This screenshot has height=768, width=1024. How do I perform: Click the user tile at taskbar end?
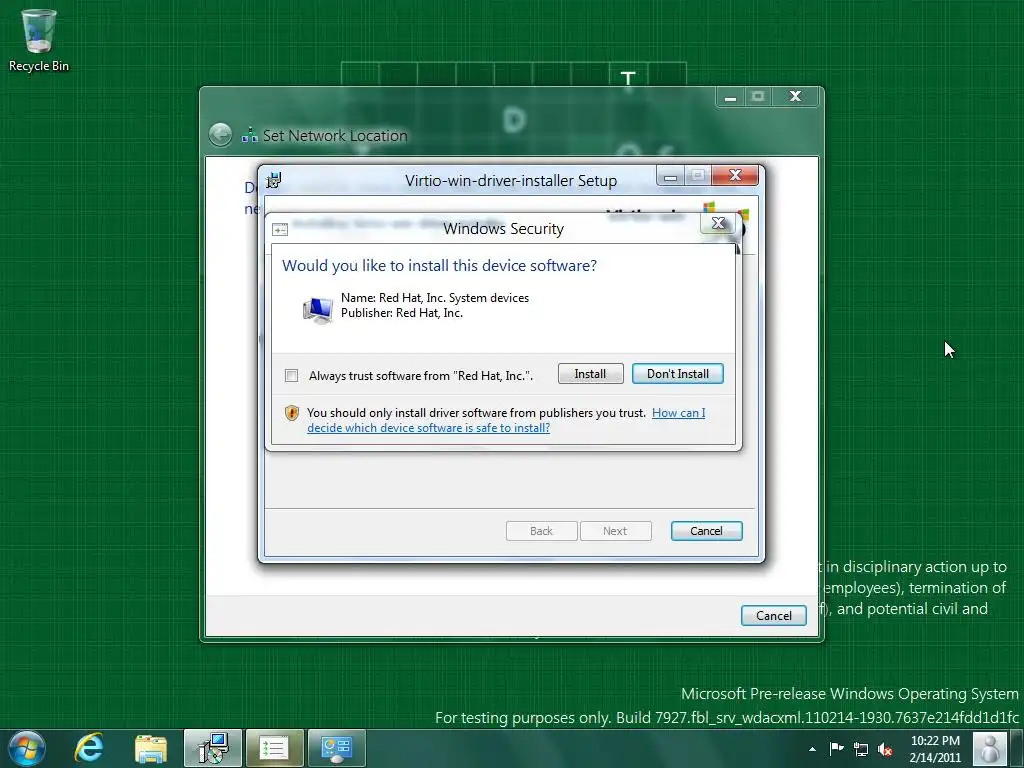(989, 748)
